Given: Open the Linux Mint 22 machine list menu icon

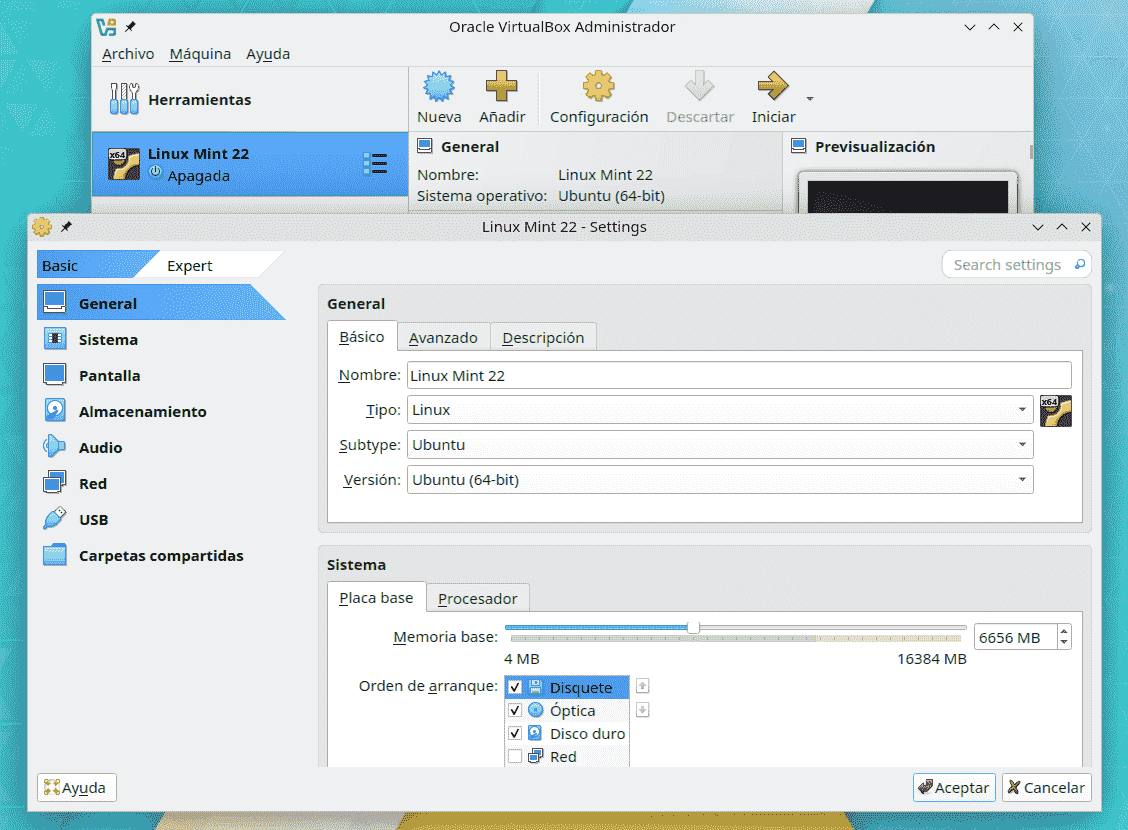Looking at the screenshot, I should click(376, 164).
